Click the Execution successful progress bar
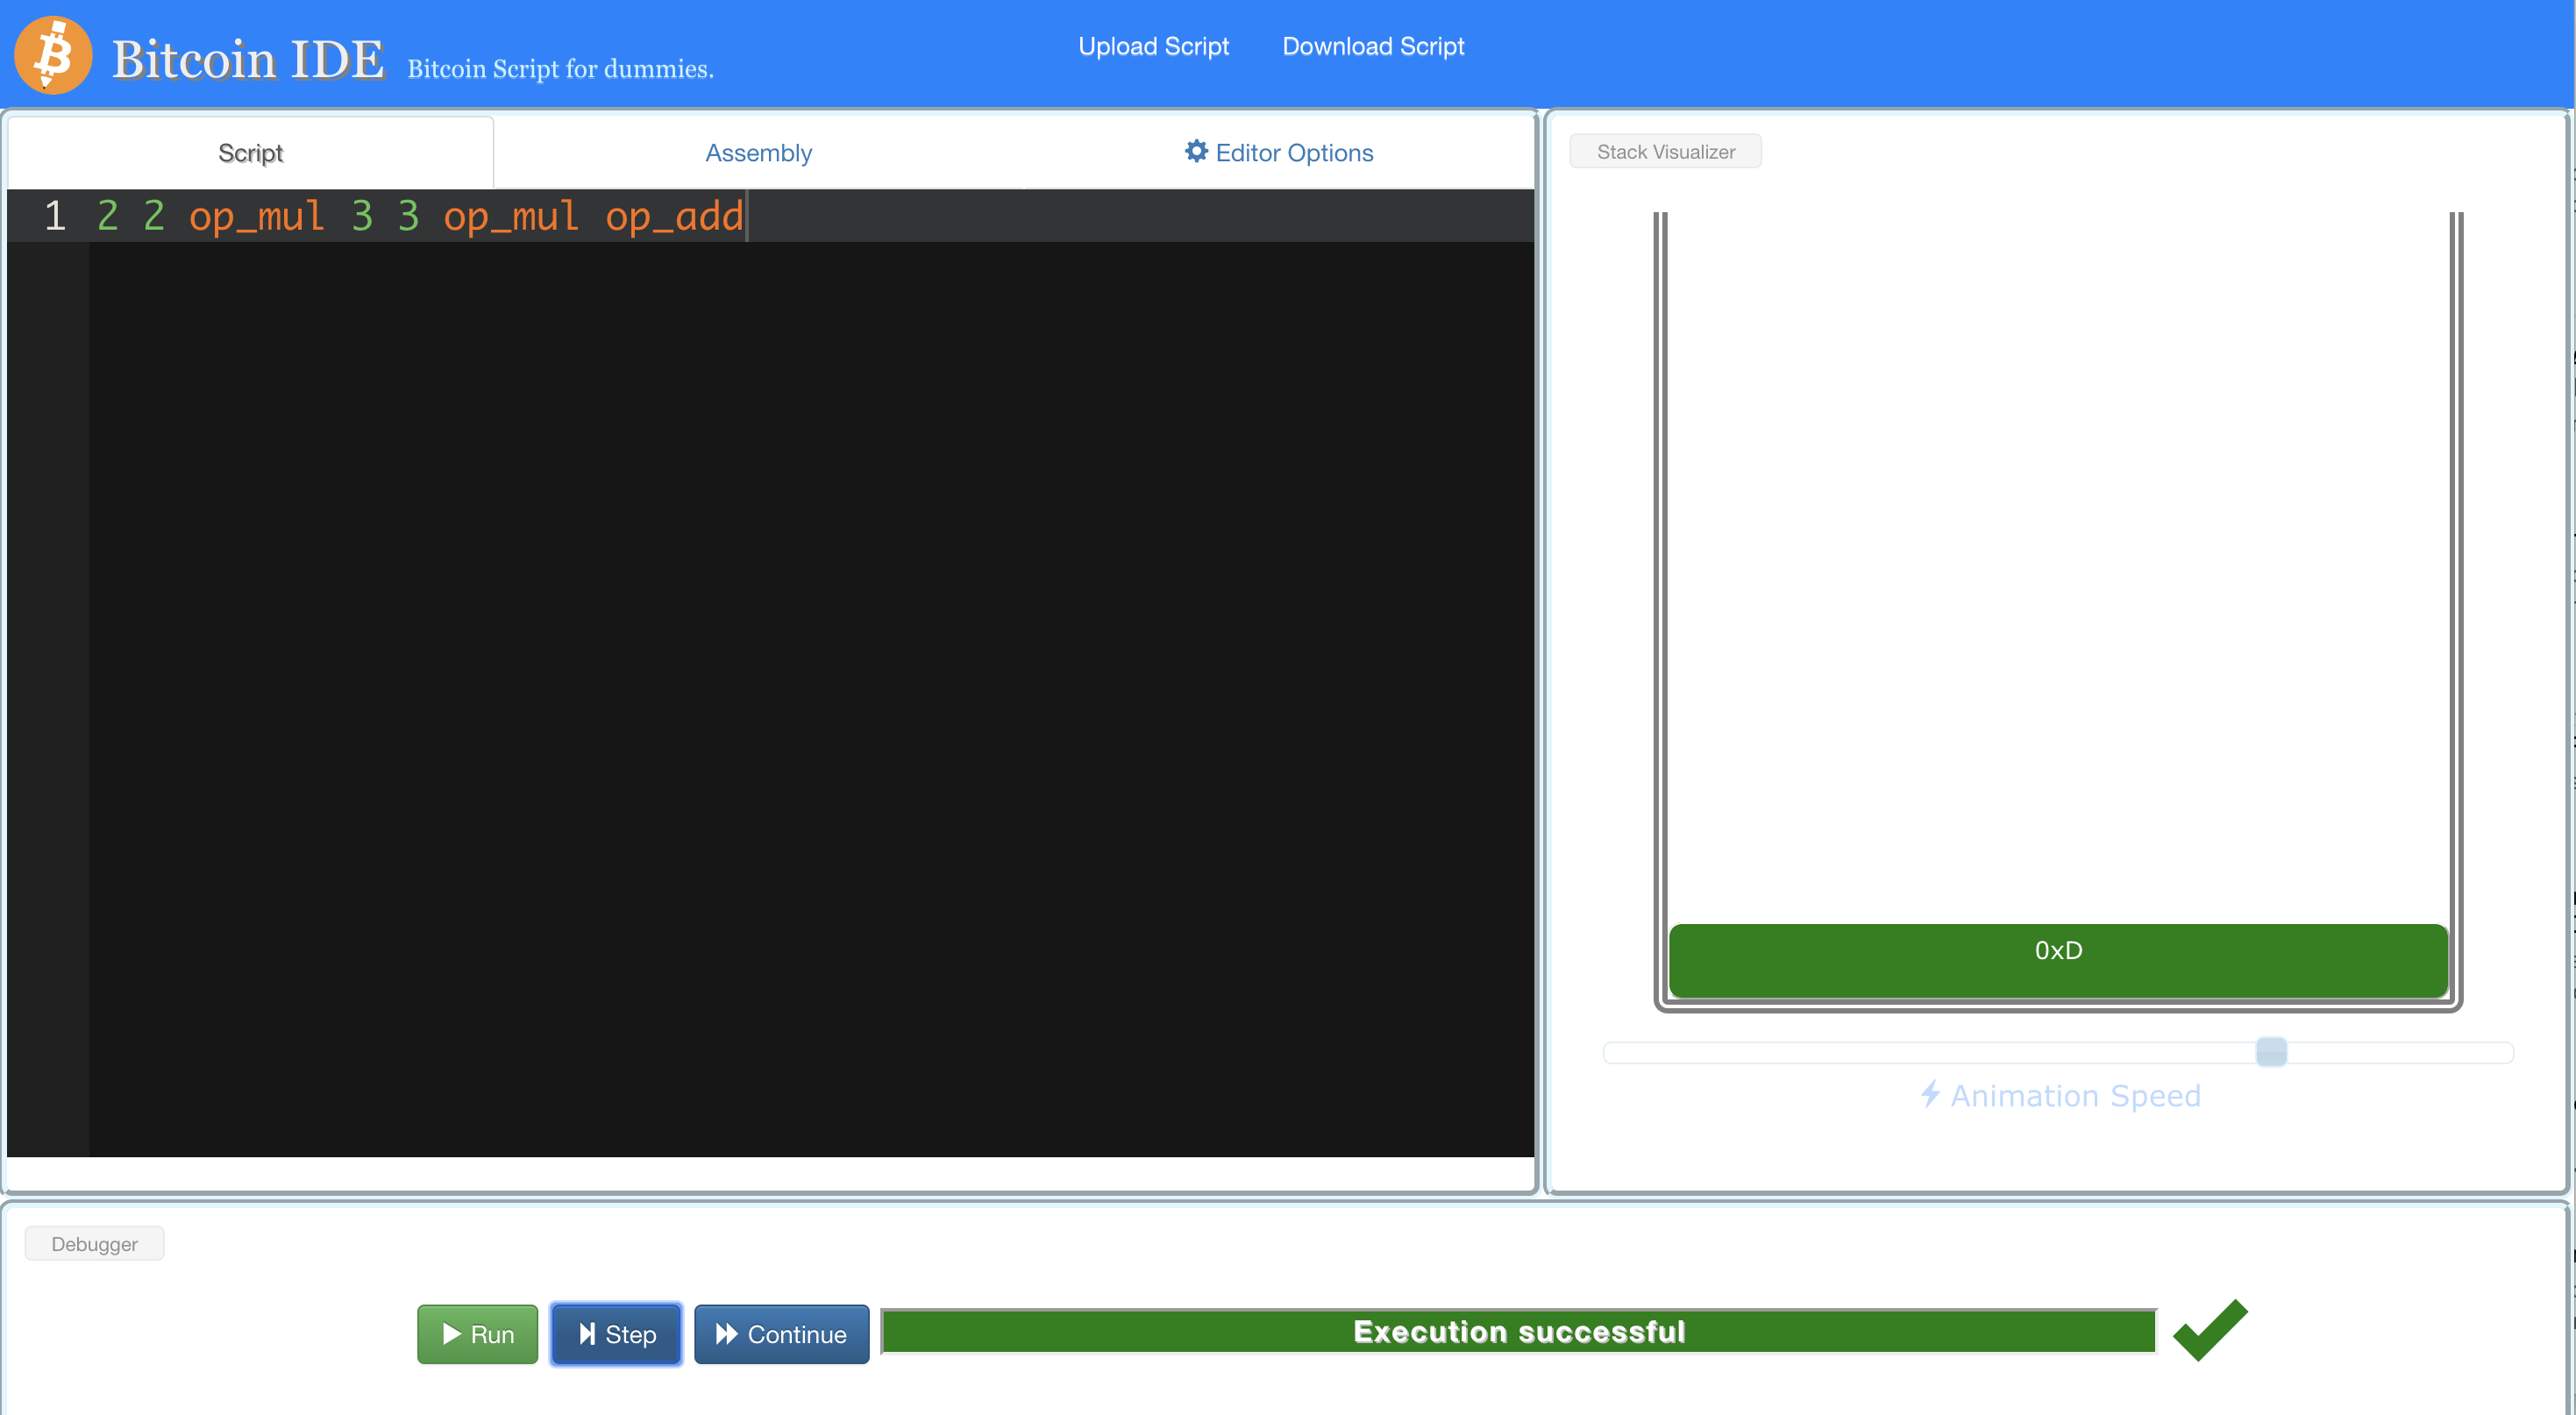Screen dimensions: 2576x1415 click(1519, 1332)
